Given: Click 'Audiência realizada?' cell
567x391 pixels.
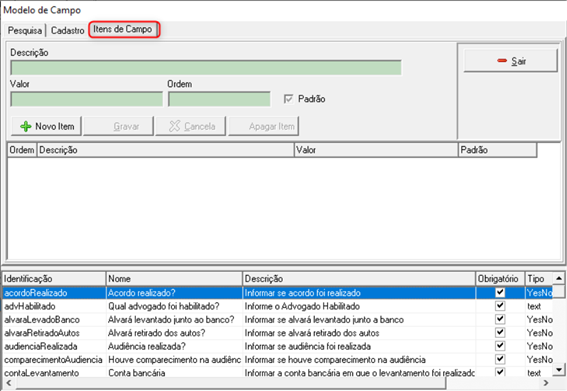Looking at the screenshot, I should point(174,347).
